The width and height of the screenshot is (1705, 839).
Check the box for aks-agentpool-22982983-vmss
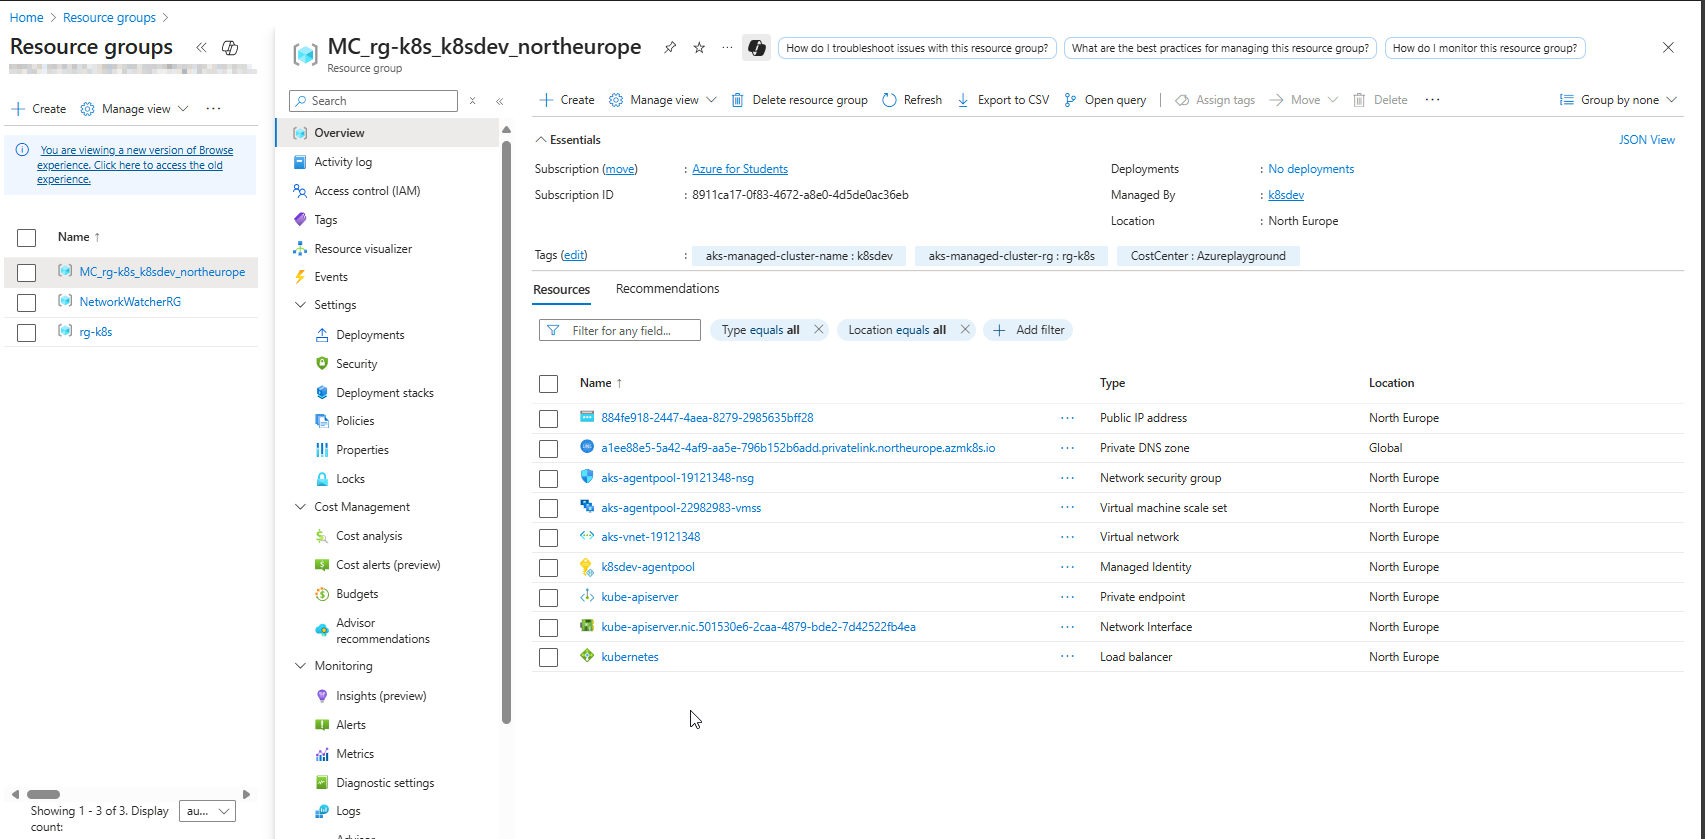[548, 509]
